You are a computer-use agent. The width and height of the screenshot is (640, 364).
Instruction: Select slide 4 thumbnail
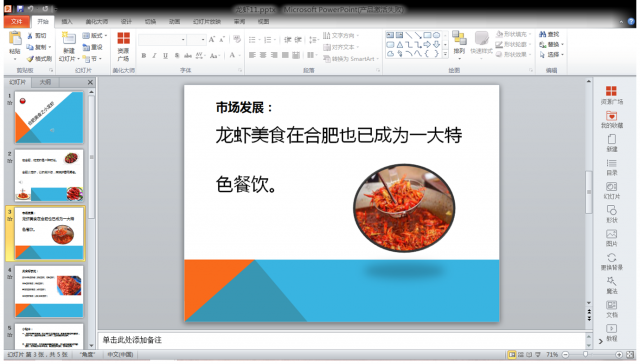pos(49,292)
